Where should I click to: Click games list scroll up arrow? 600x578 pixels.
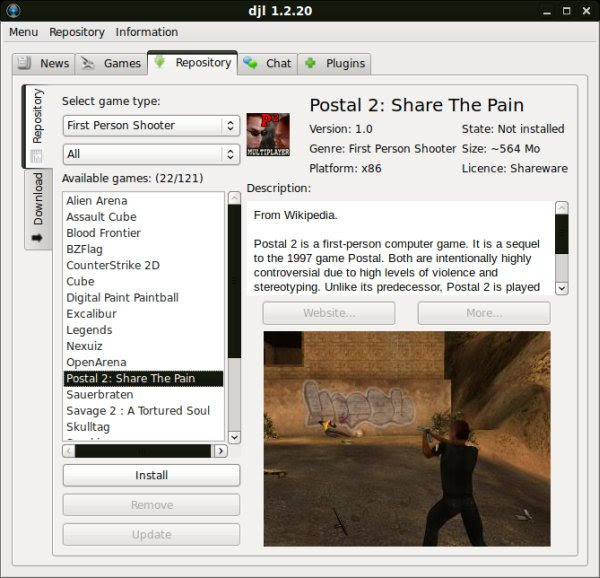234,198
